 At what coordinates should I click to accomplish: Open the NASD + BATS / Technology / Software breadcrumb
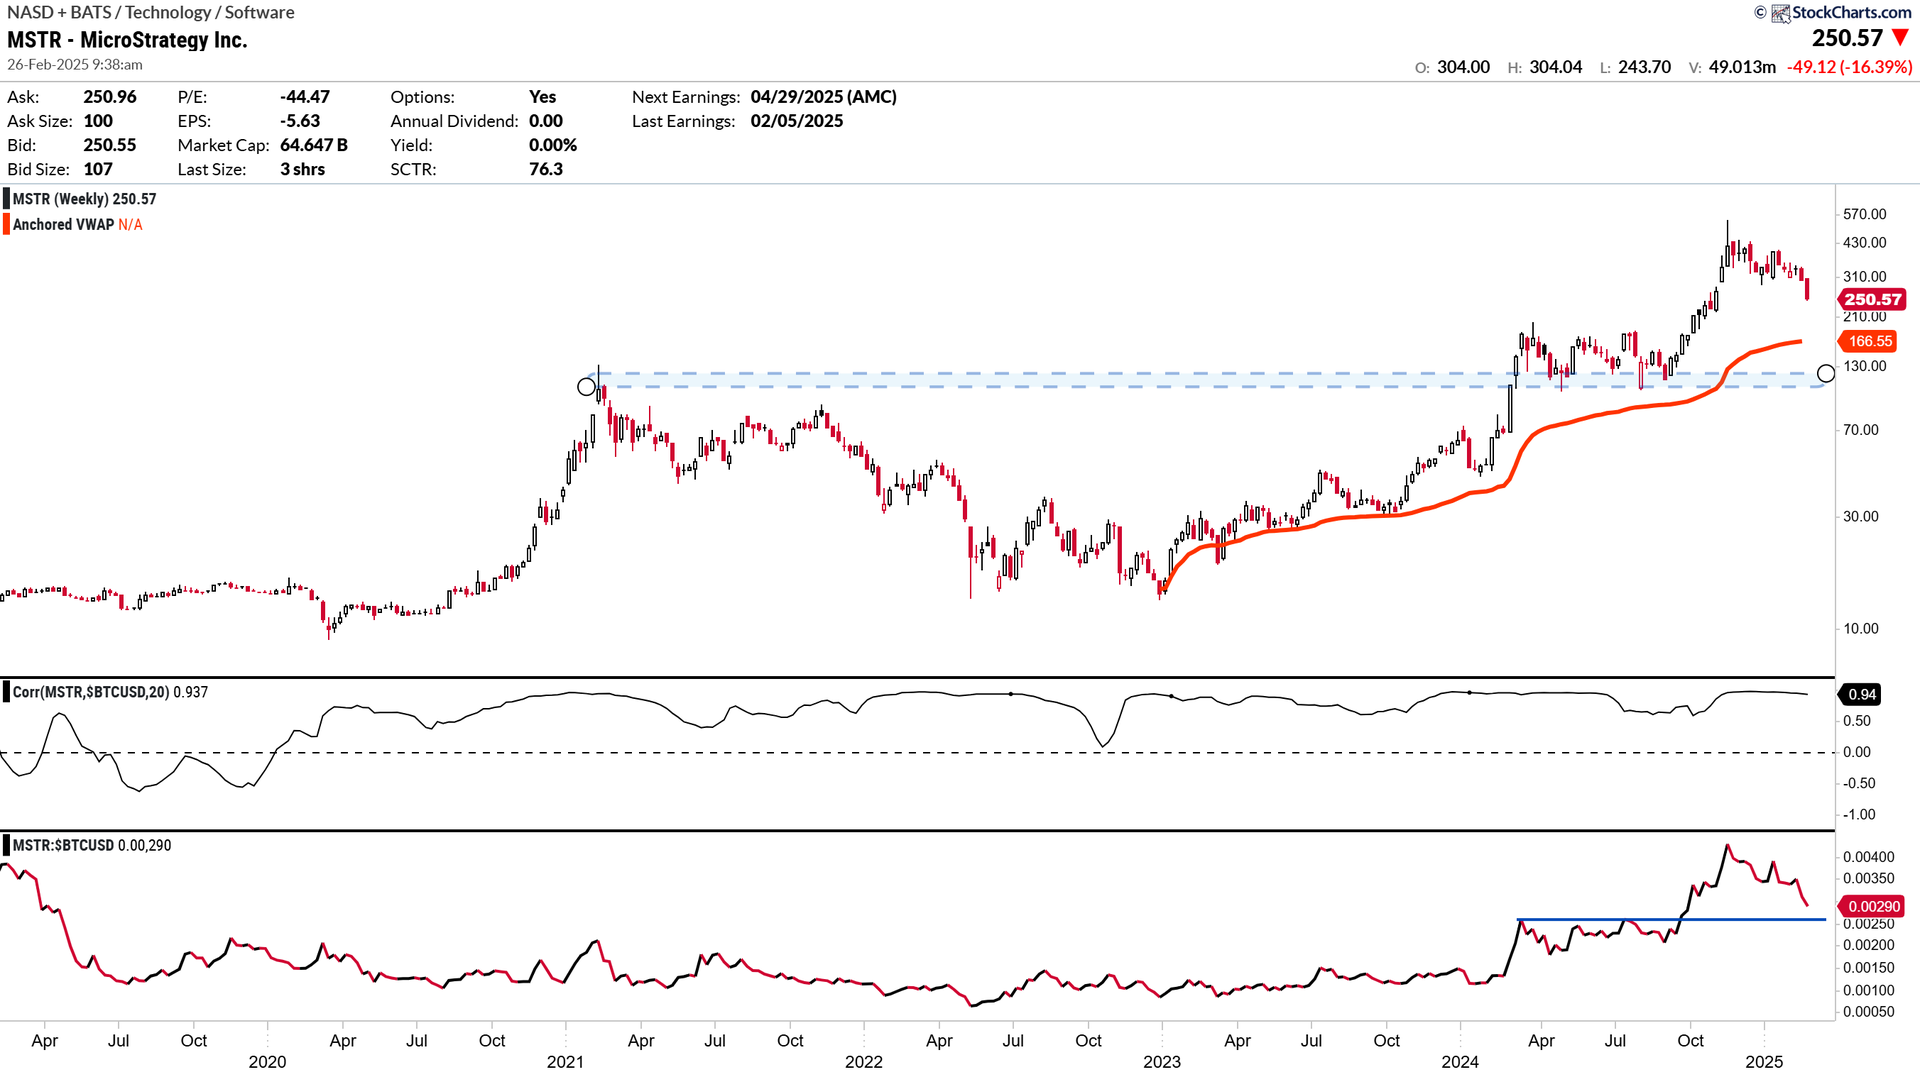(x=151, y=12)
